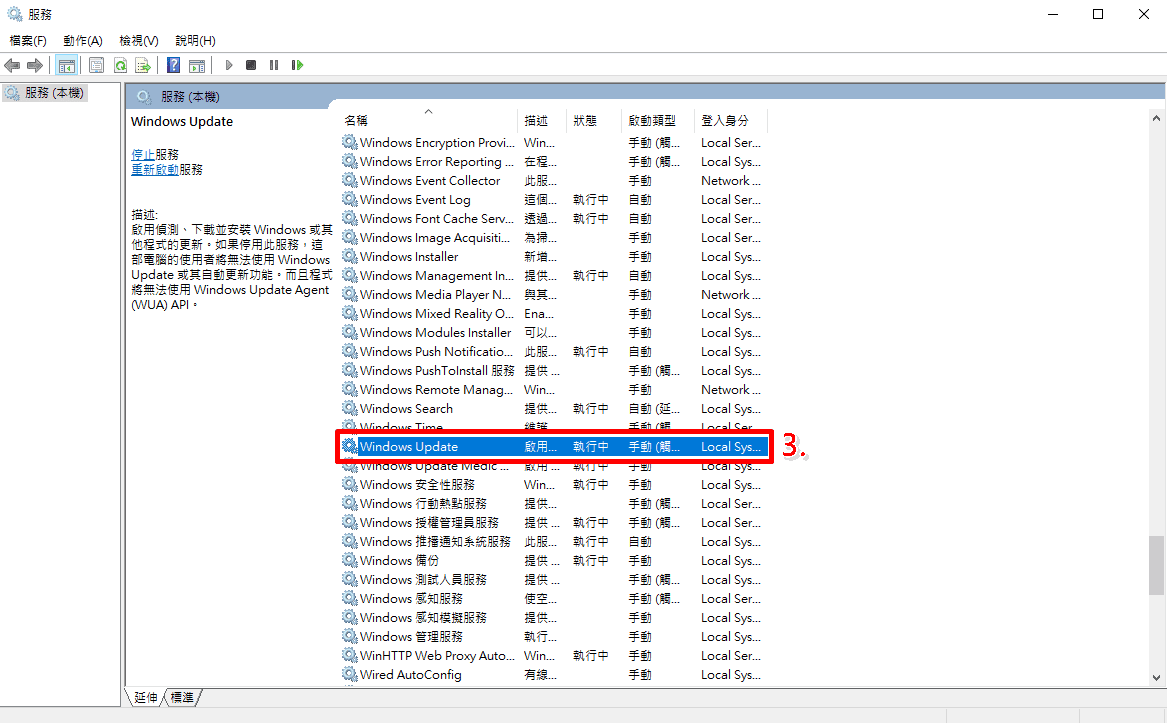Screen dimensions: 1167x723
Task: Click the Pause Service toolbar icon
Action: pyautogui.click(x=274, y=66)
